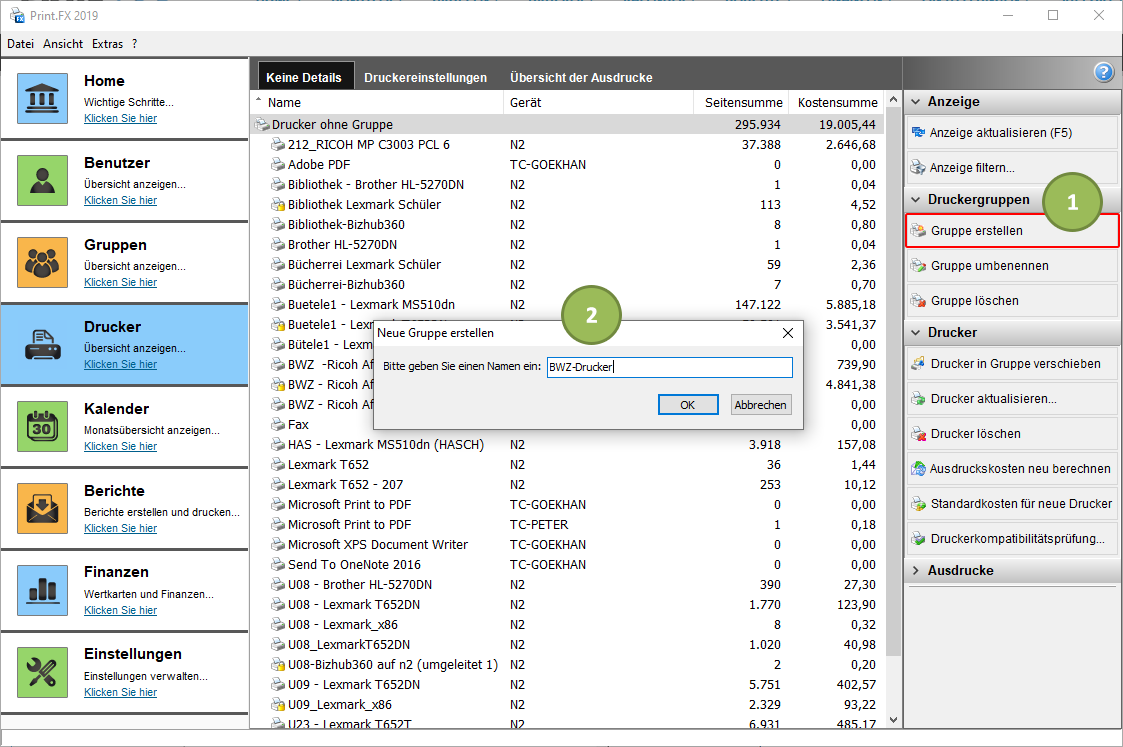Image resolution: width=1123 pixels, height=747 pixels.
Task: Click the list scrollbar up arrow
Action: coord(893,100)
